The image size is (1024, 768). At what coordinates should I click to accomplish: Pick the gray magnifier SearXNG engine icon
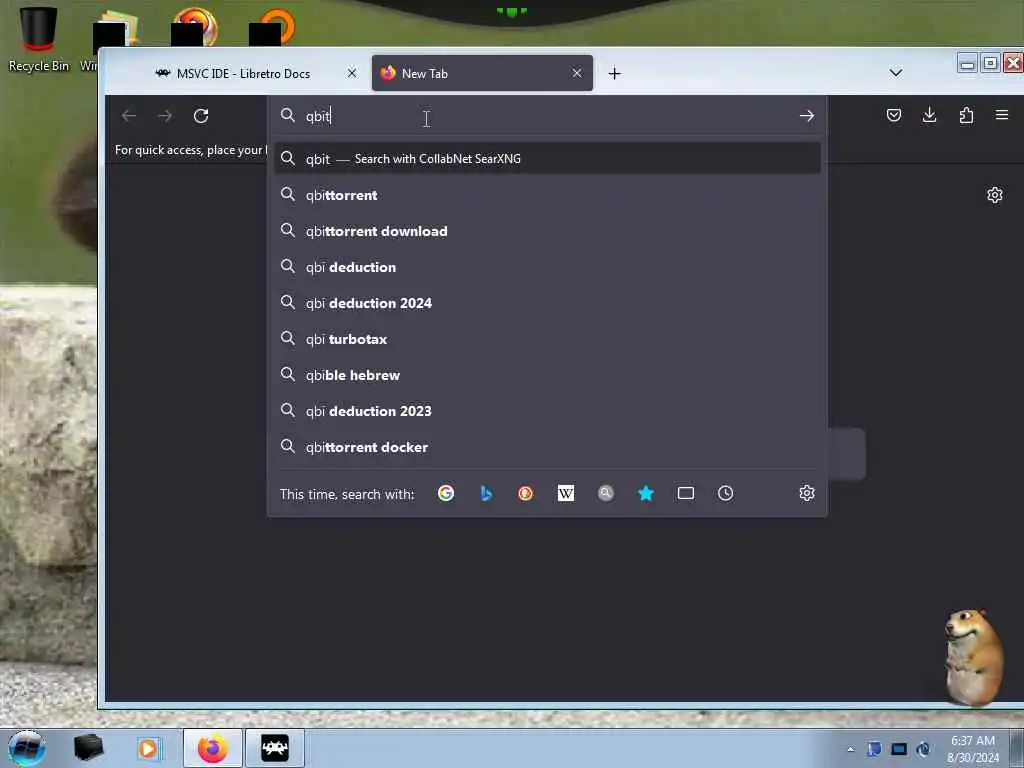pos(606,493)
